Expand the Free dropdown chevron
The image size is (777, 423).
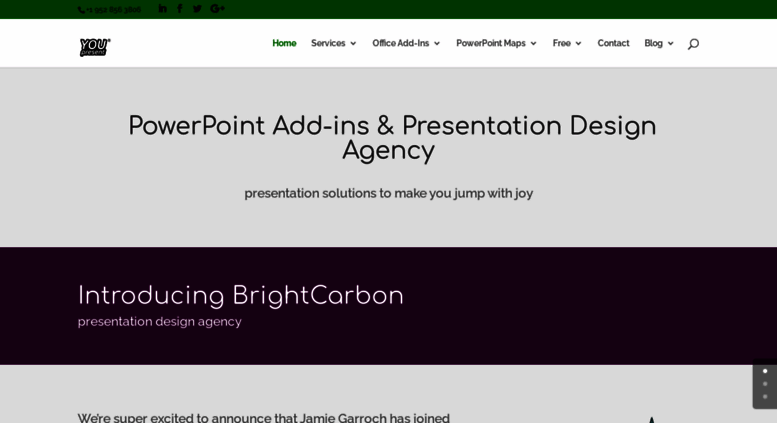578,44
